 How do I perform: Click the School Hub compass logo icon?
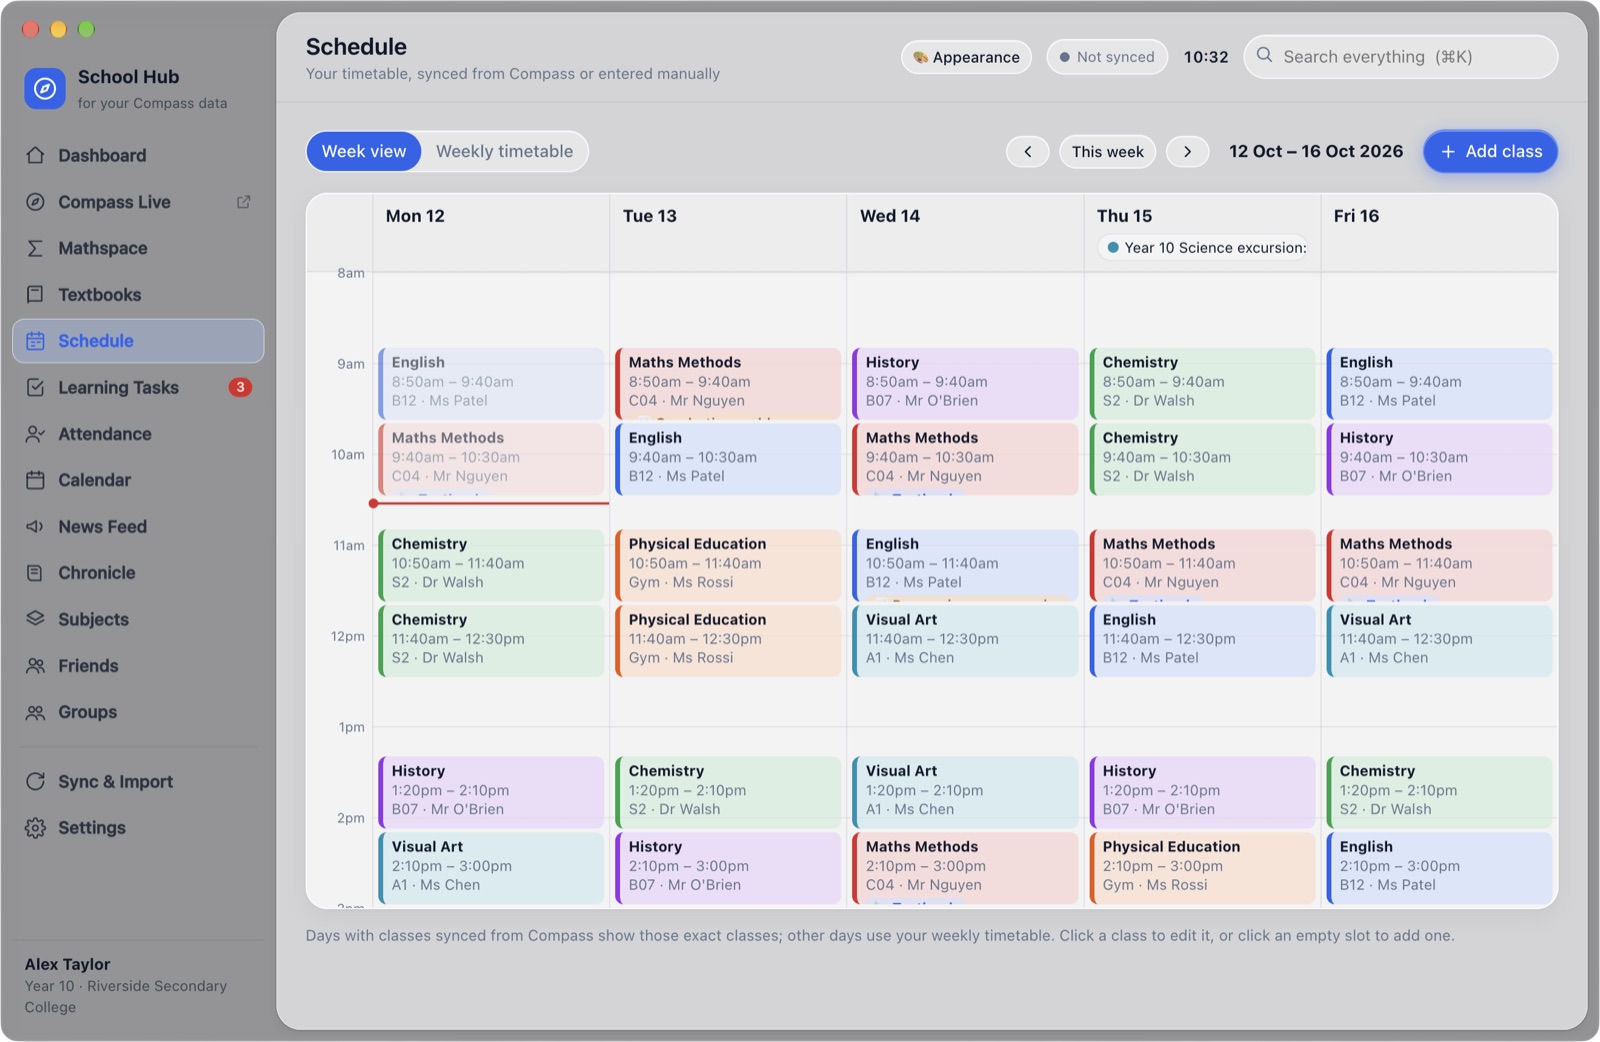click(x=45, y=88)
